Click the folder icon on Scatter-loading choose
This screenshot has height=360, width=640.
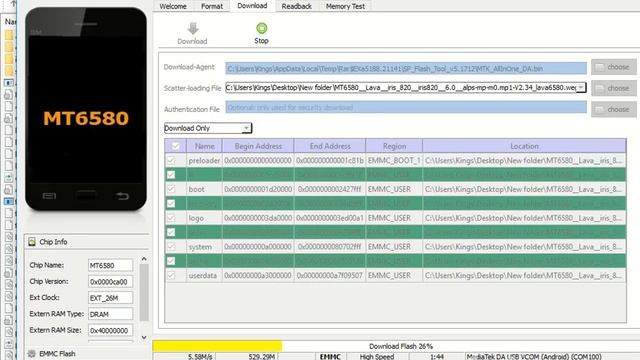tap(599, 88)
